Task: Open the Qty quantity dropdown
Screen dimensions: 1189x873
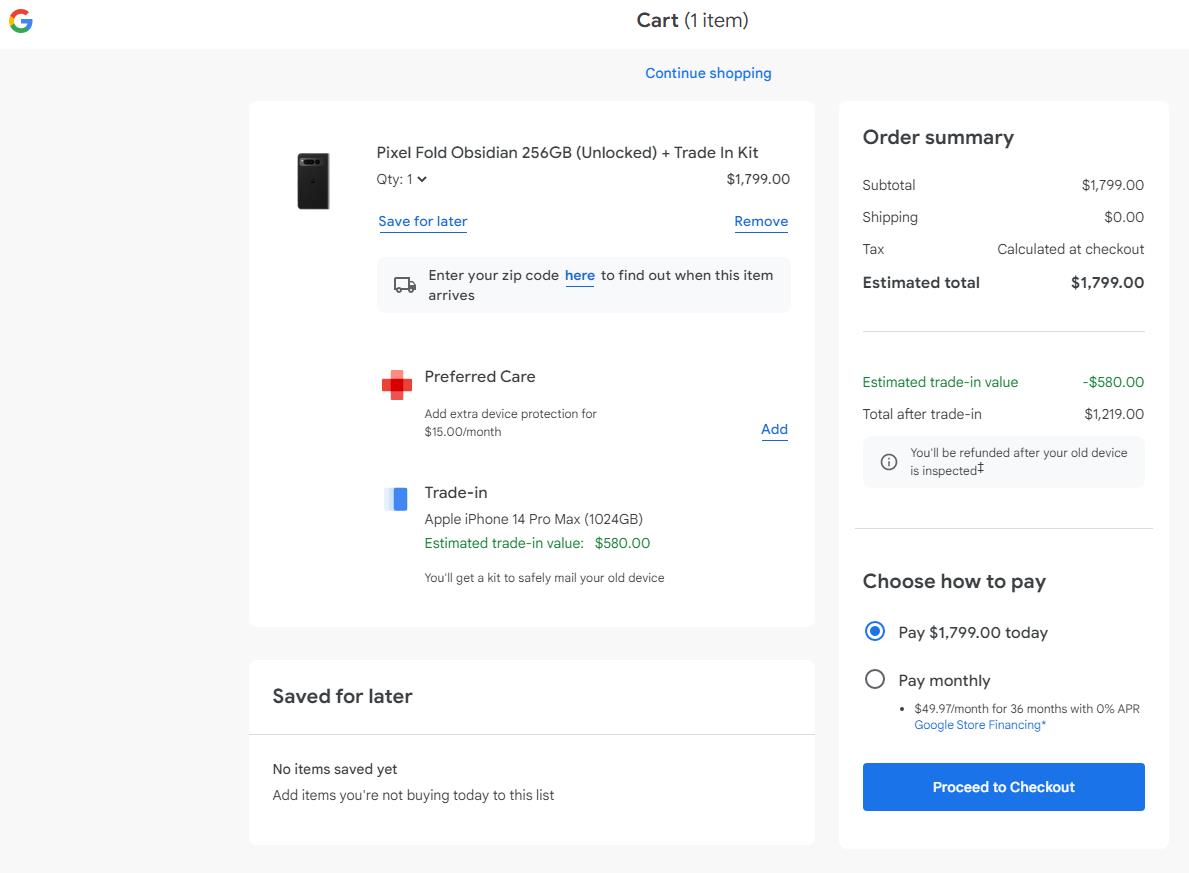Action: pyautogui.click(x=403, y=180)
